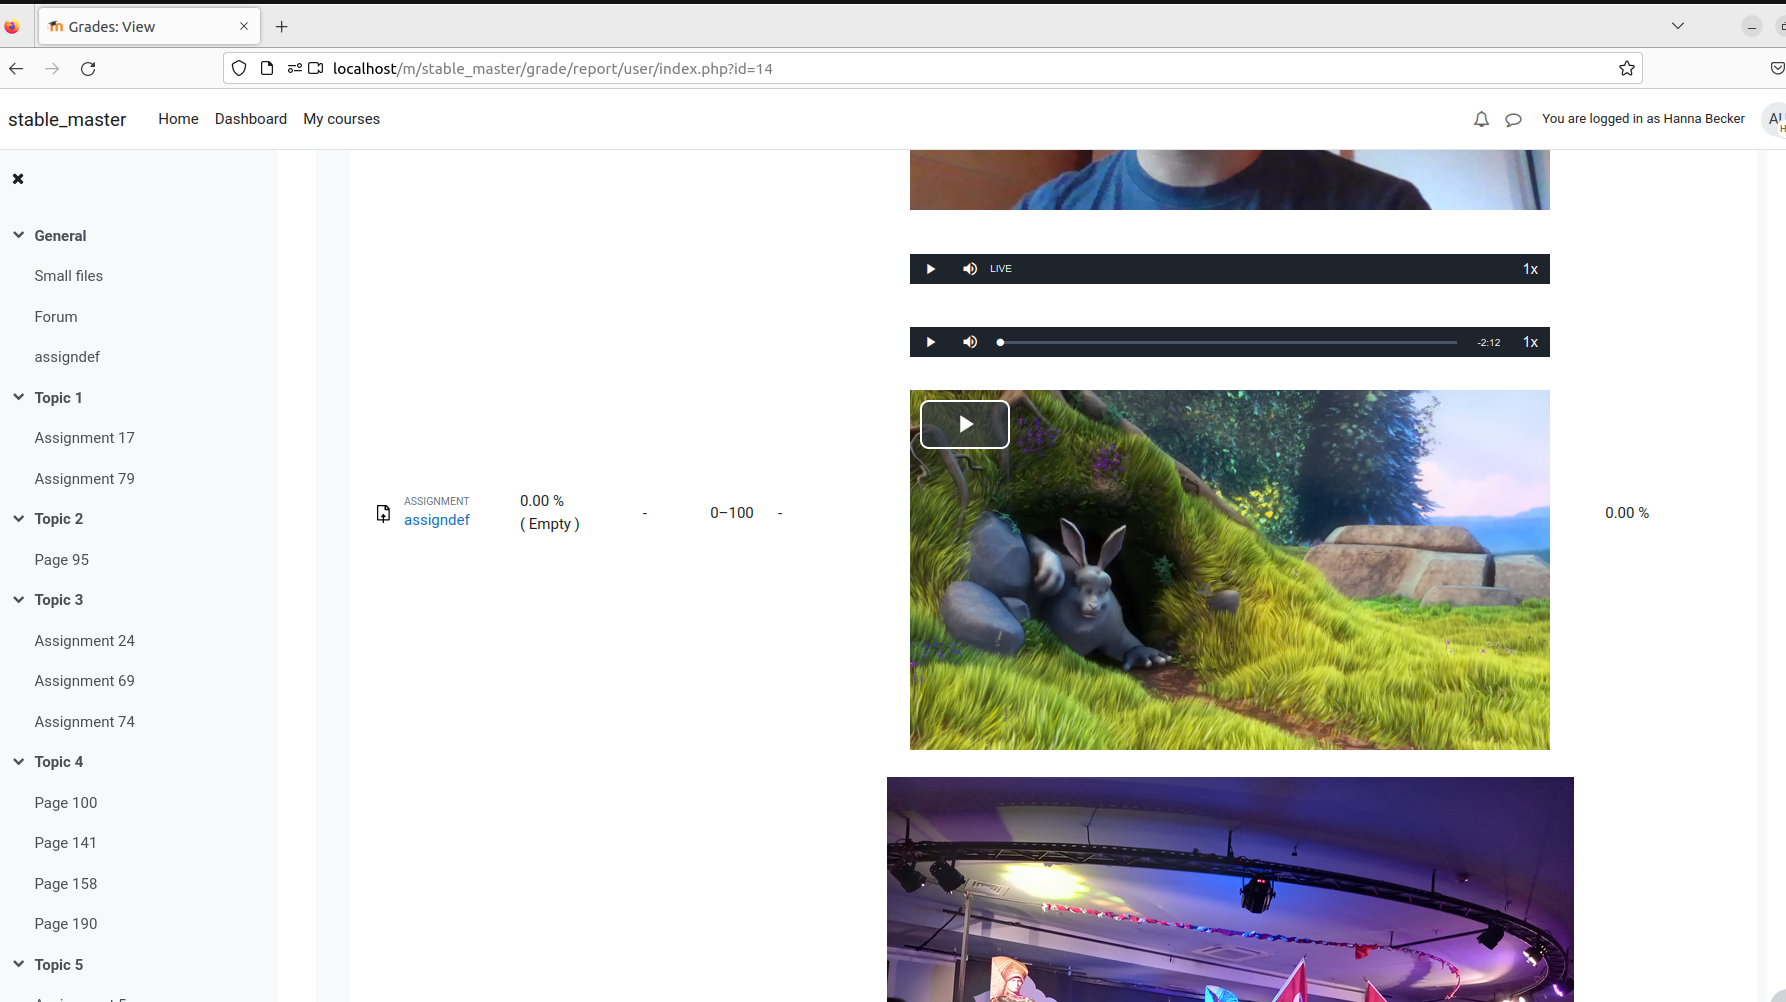1786x1002 pixels.
Task: Collapse Topic 5 section
Action: (19, 964)
